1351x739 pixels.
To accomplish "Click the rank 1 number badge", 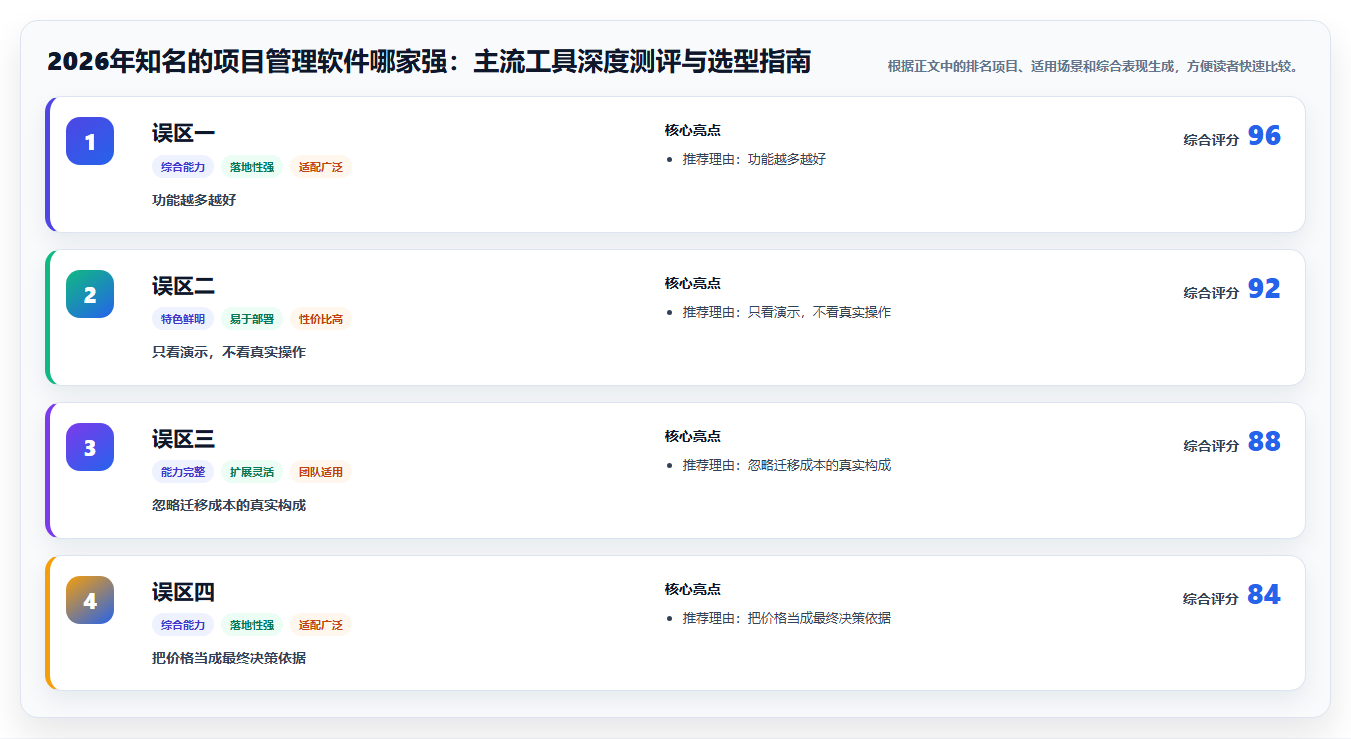I will click(90, 141).
